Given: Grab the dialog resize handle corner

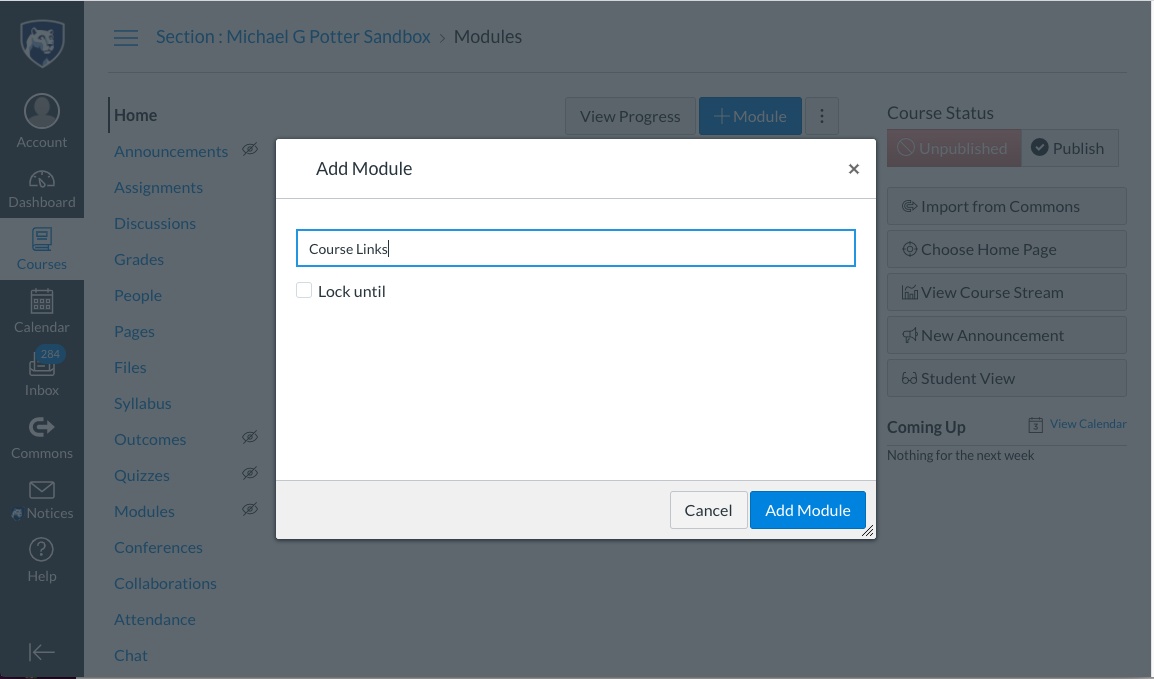Looking at the screenshot, I should pyautogui.click(x=868, y=530).
